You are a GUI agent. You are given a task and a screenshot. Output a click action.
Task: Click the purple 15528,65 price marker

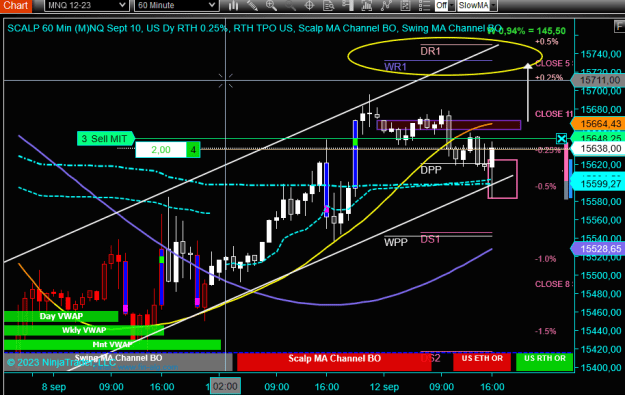598,249
